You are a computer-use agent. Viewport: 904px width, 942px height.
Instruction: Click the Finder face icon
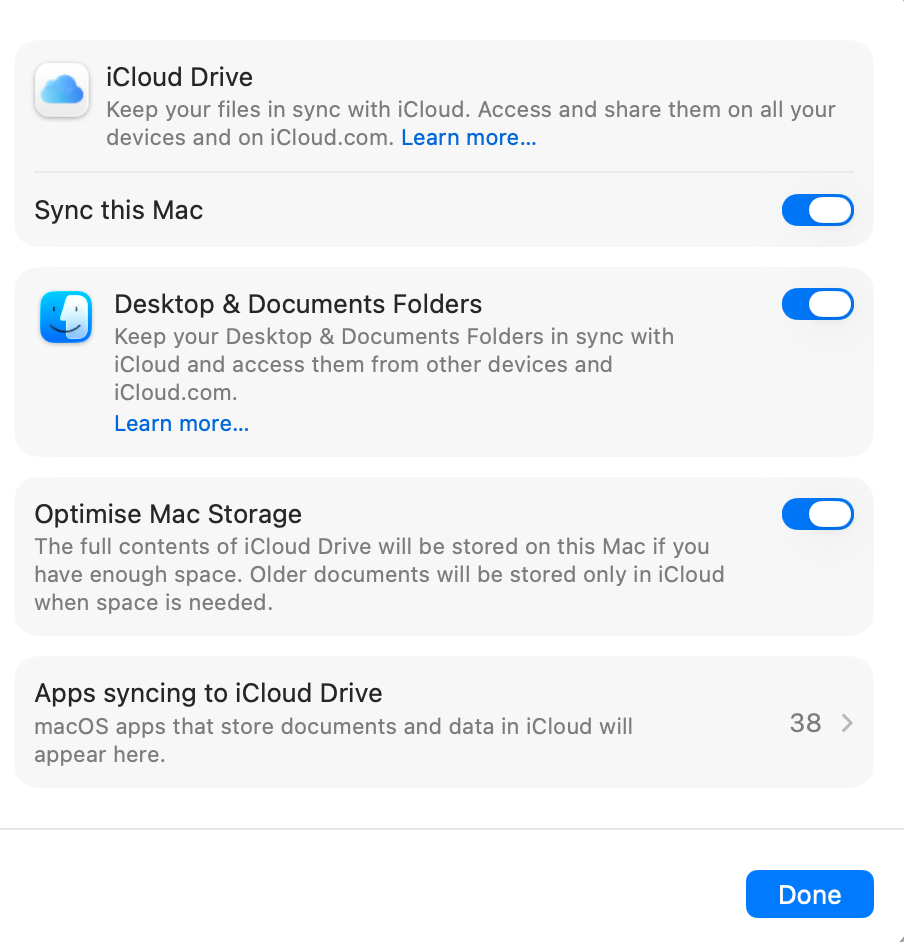tap(66, 317)
